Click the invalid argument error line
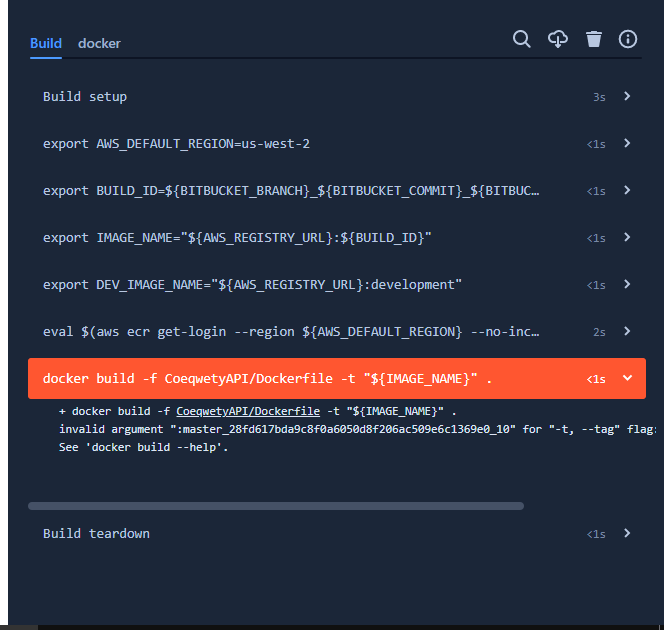 click(357, 429)
